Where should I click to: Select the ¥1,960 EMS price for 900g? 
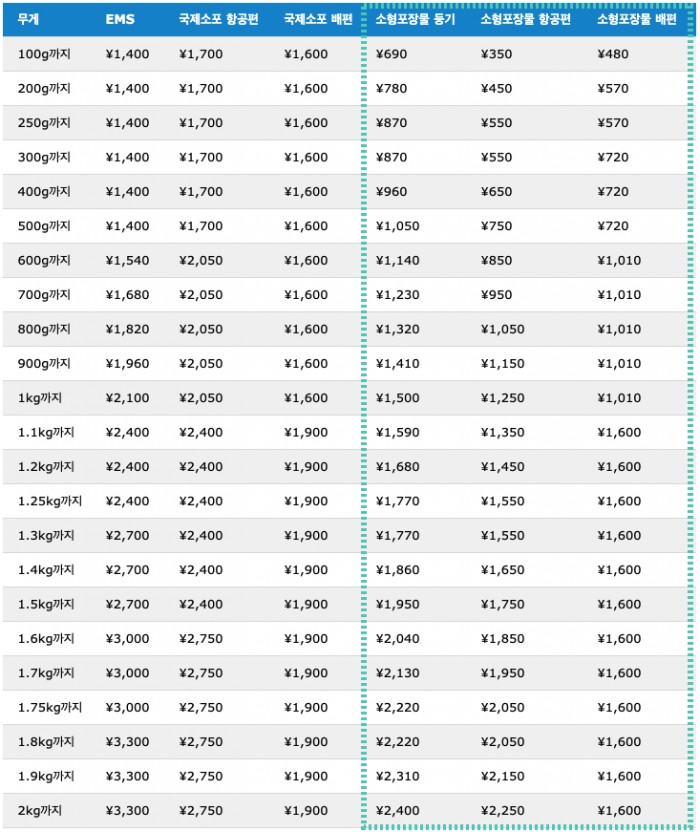coord(127,363)
